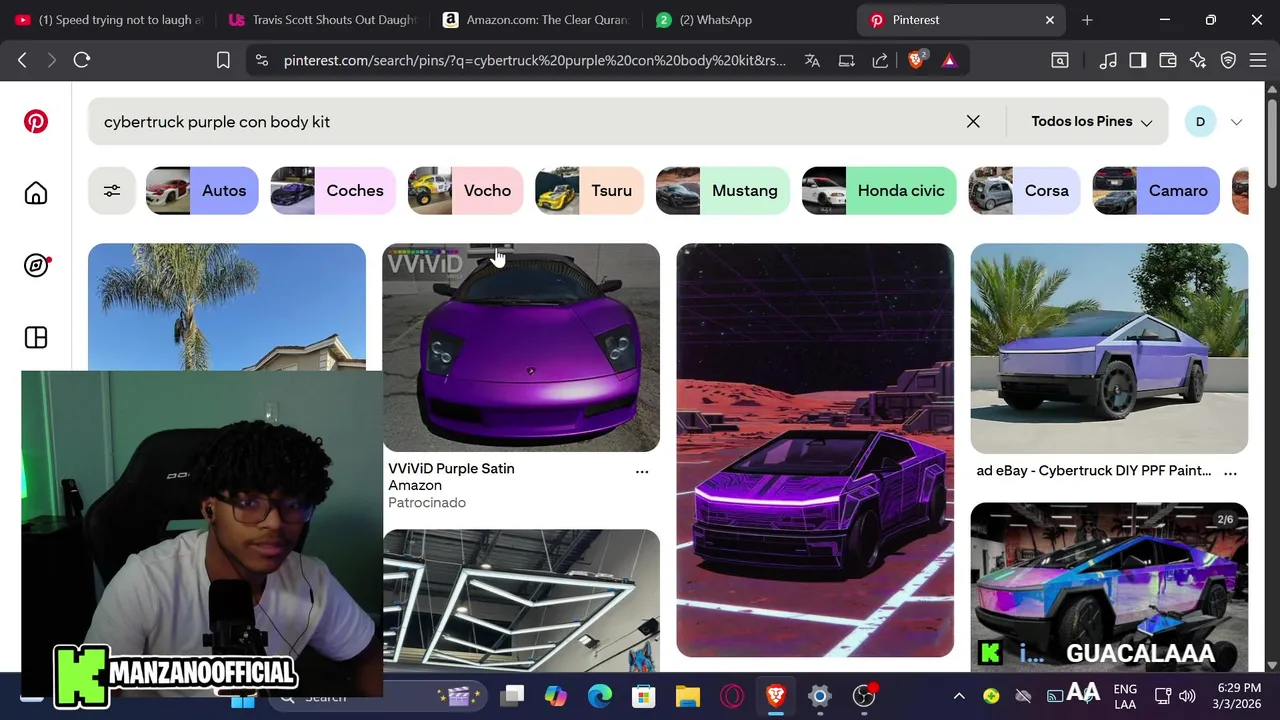The height and width of the screenshot is (720, 1280).
Task: Open the Leo AI sparkle icon
Action: tap(1198, 61)
